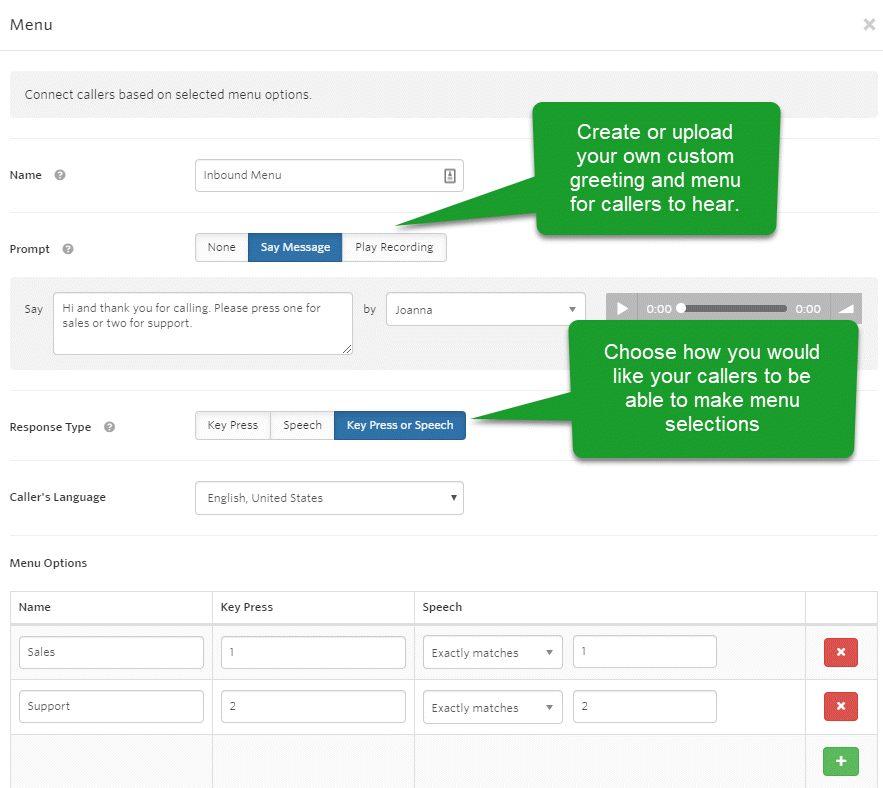
Task: Click the Name column header in table
Action: click(34, 607)
